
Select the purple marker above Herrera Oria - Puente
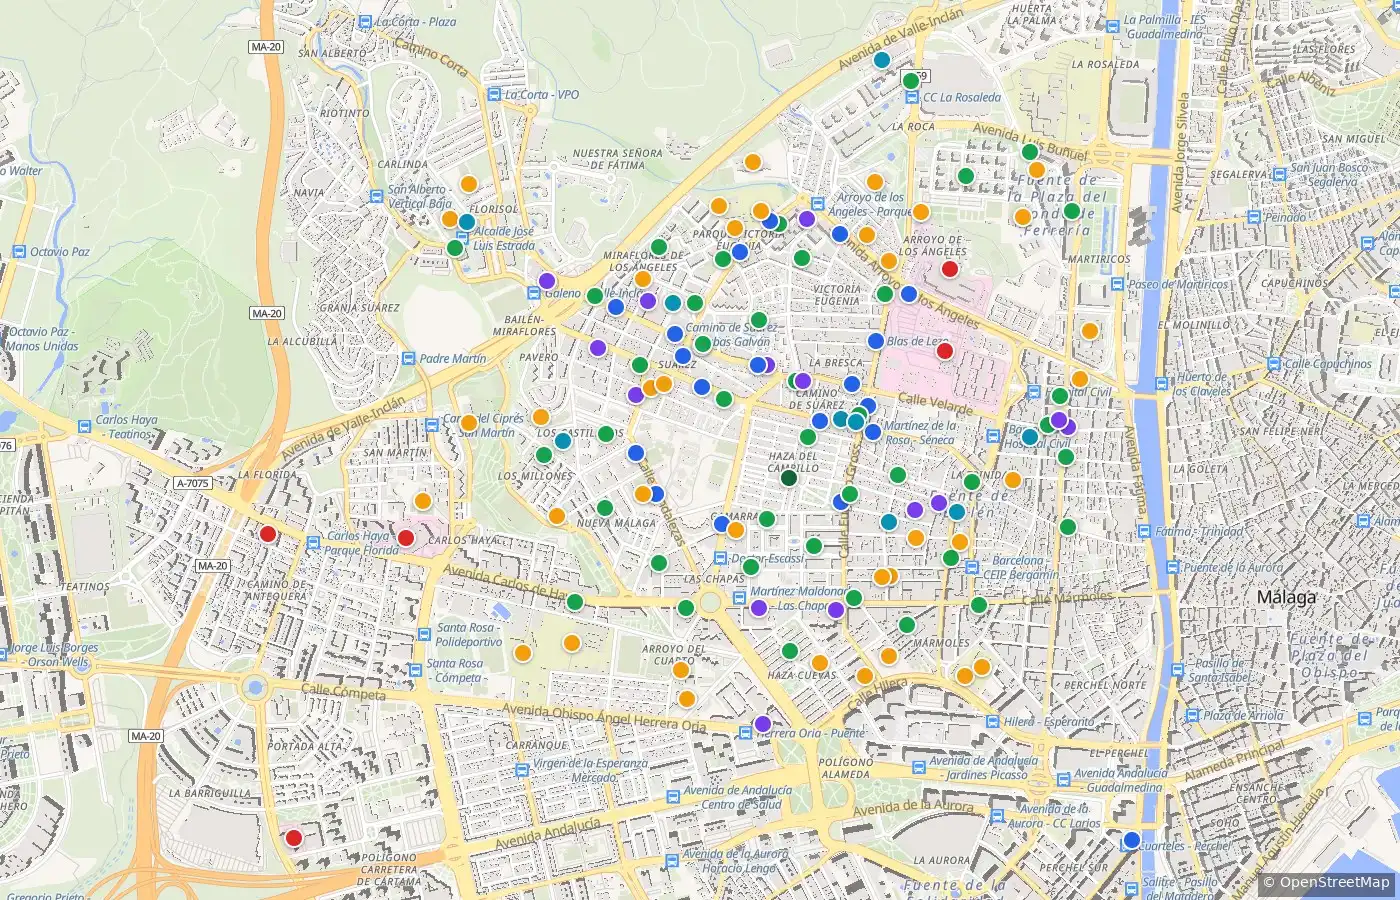763,724
